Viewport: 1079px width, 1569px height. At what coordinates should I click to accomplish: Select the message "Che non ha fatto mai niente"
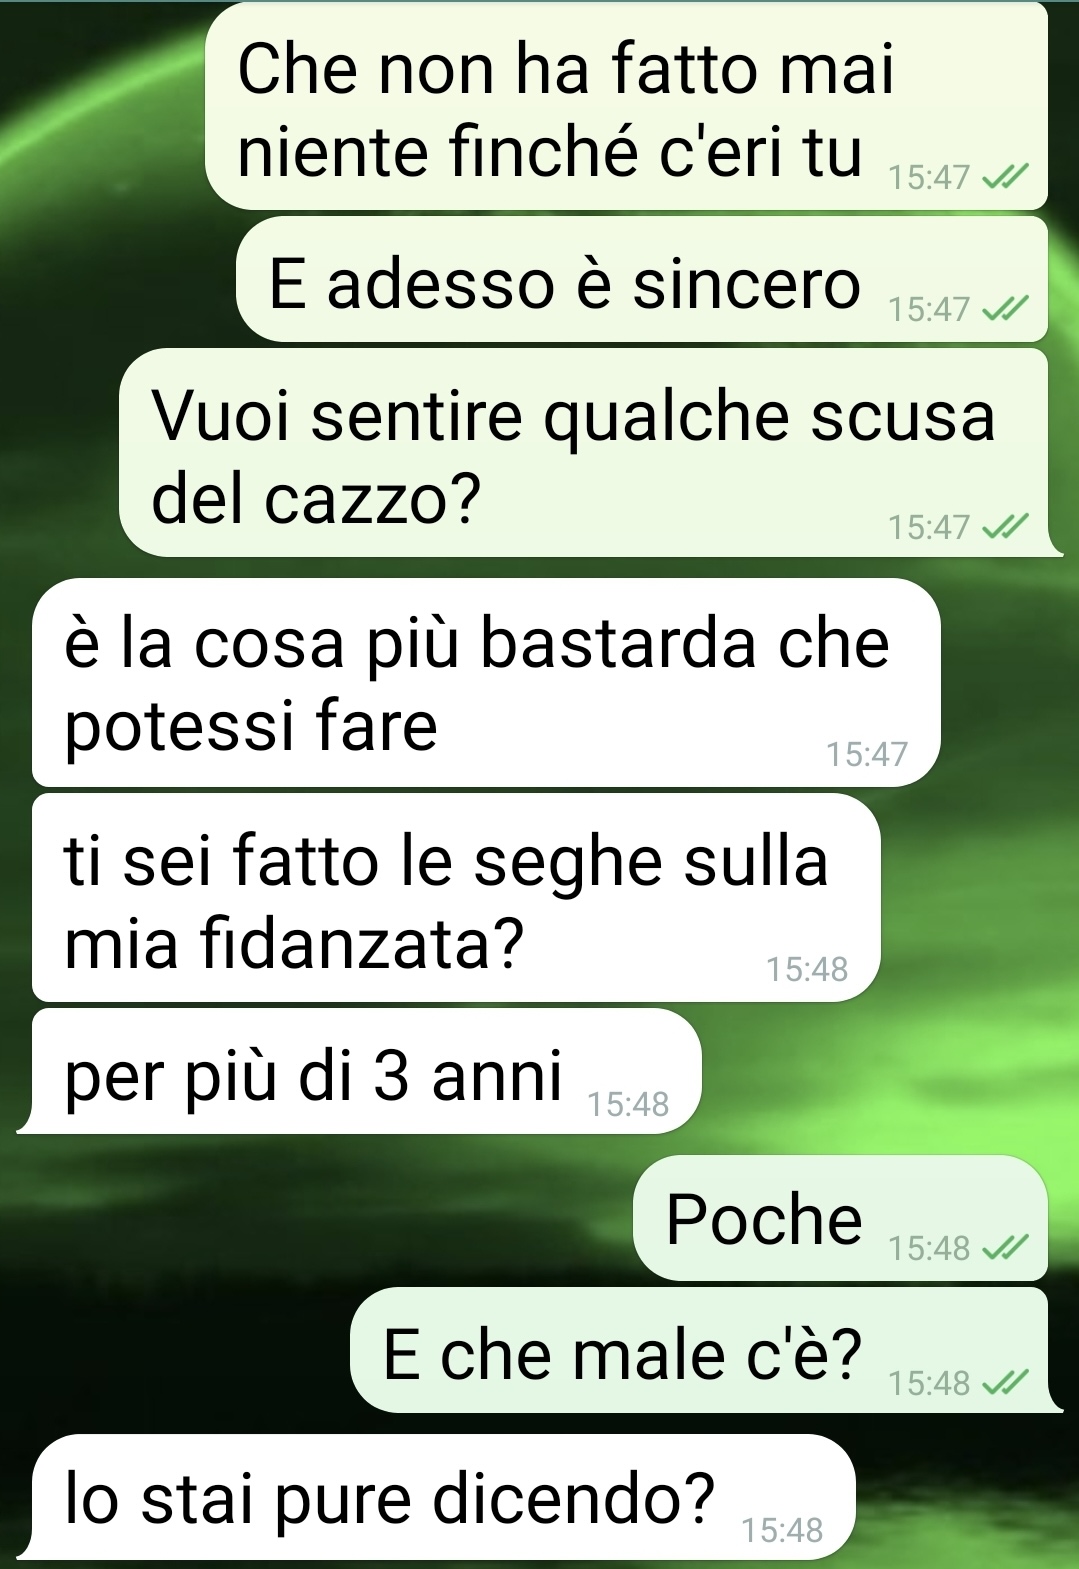pyautogui.click(x=626, y=107)
